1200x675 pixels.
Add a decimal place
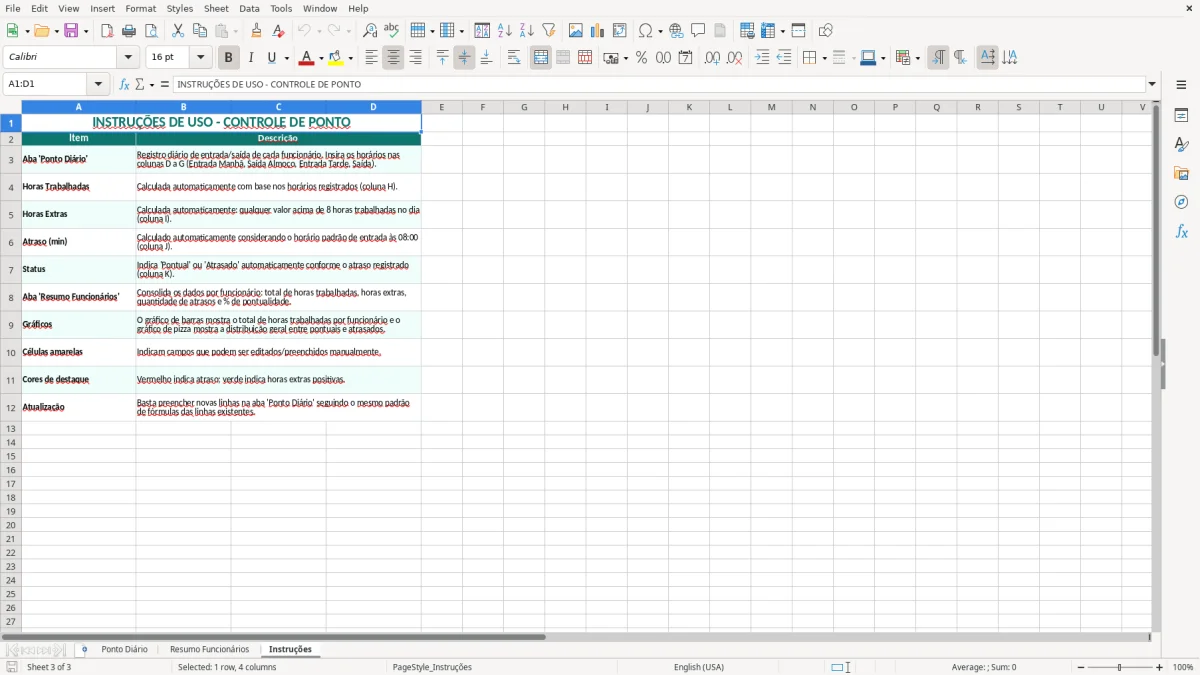pos(712,58)
